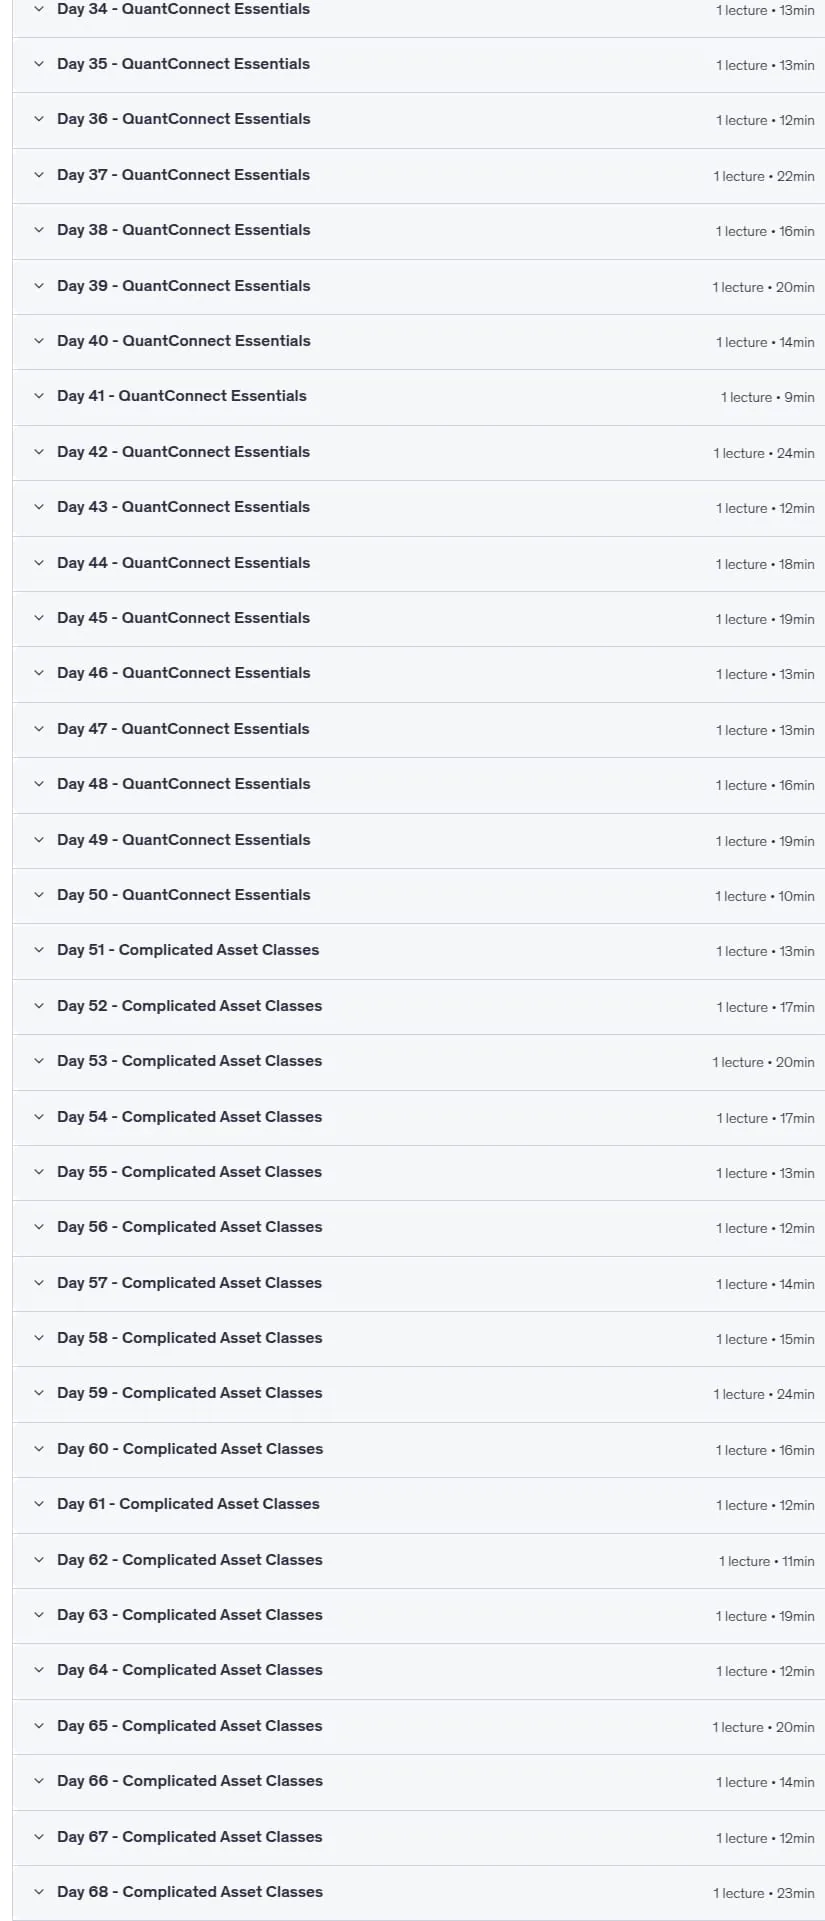Screen dimensions: 825x1921
Task: Click chevron beside Day 44 QuantConnect Essentials
Action: click(x=39, y=563)
